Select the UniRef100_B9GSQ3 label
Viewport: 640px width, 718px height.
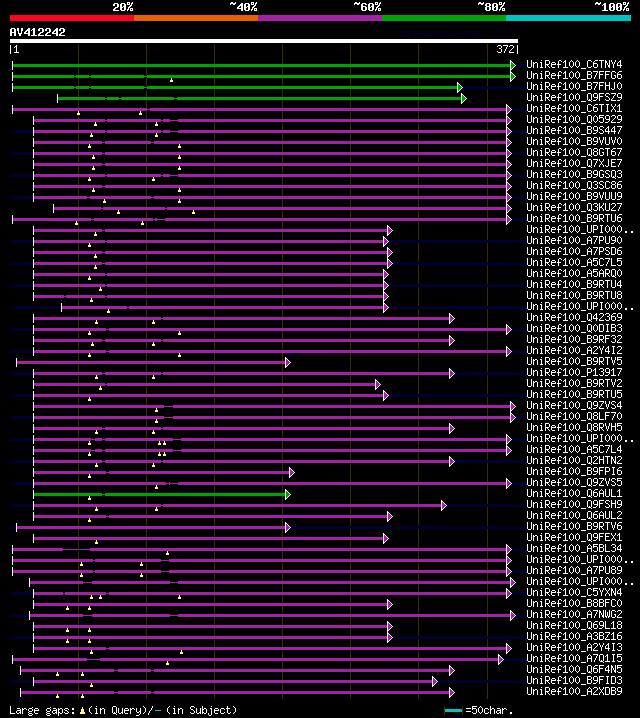click(x=574, y=174)
